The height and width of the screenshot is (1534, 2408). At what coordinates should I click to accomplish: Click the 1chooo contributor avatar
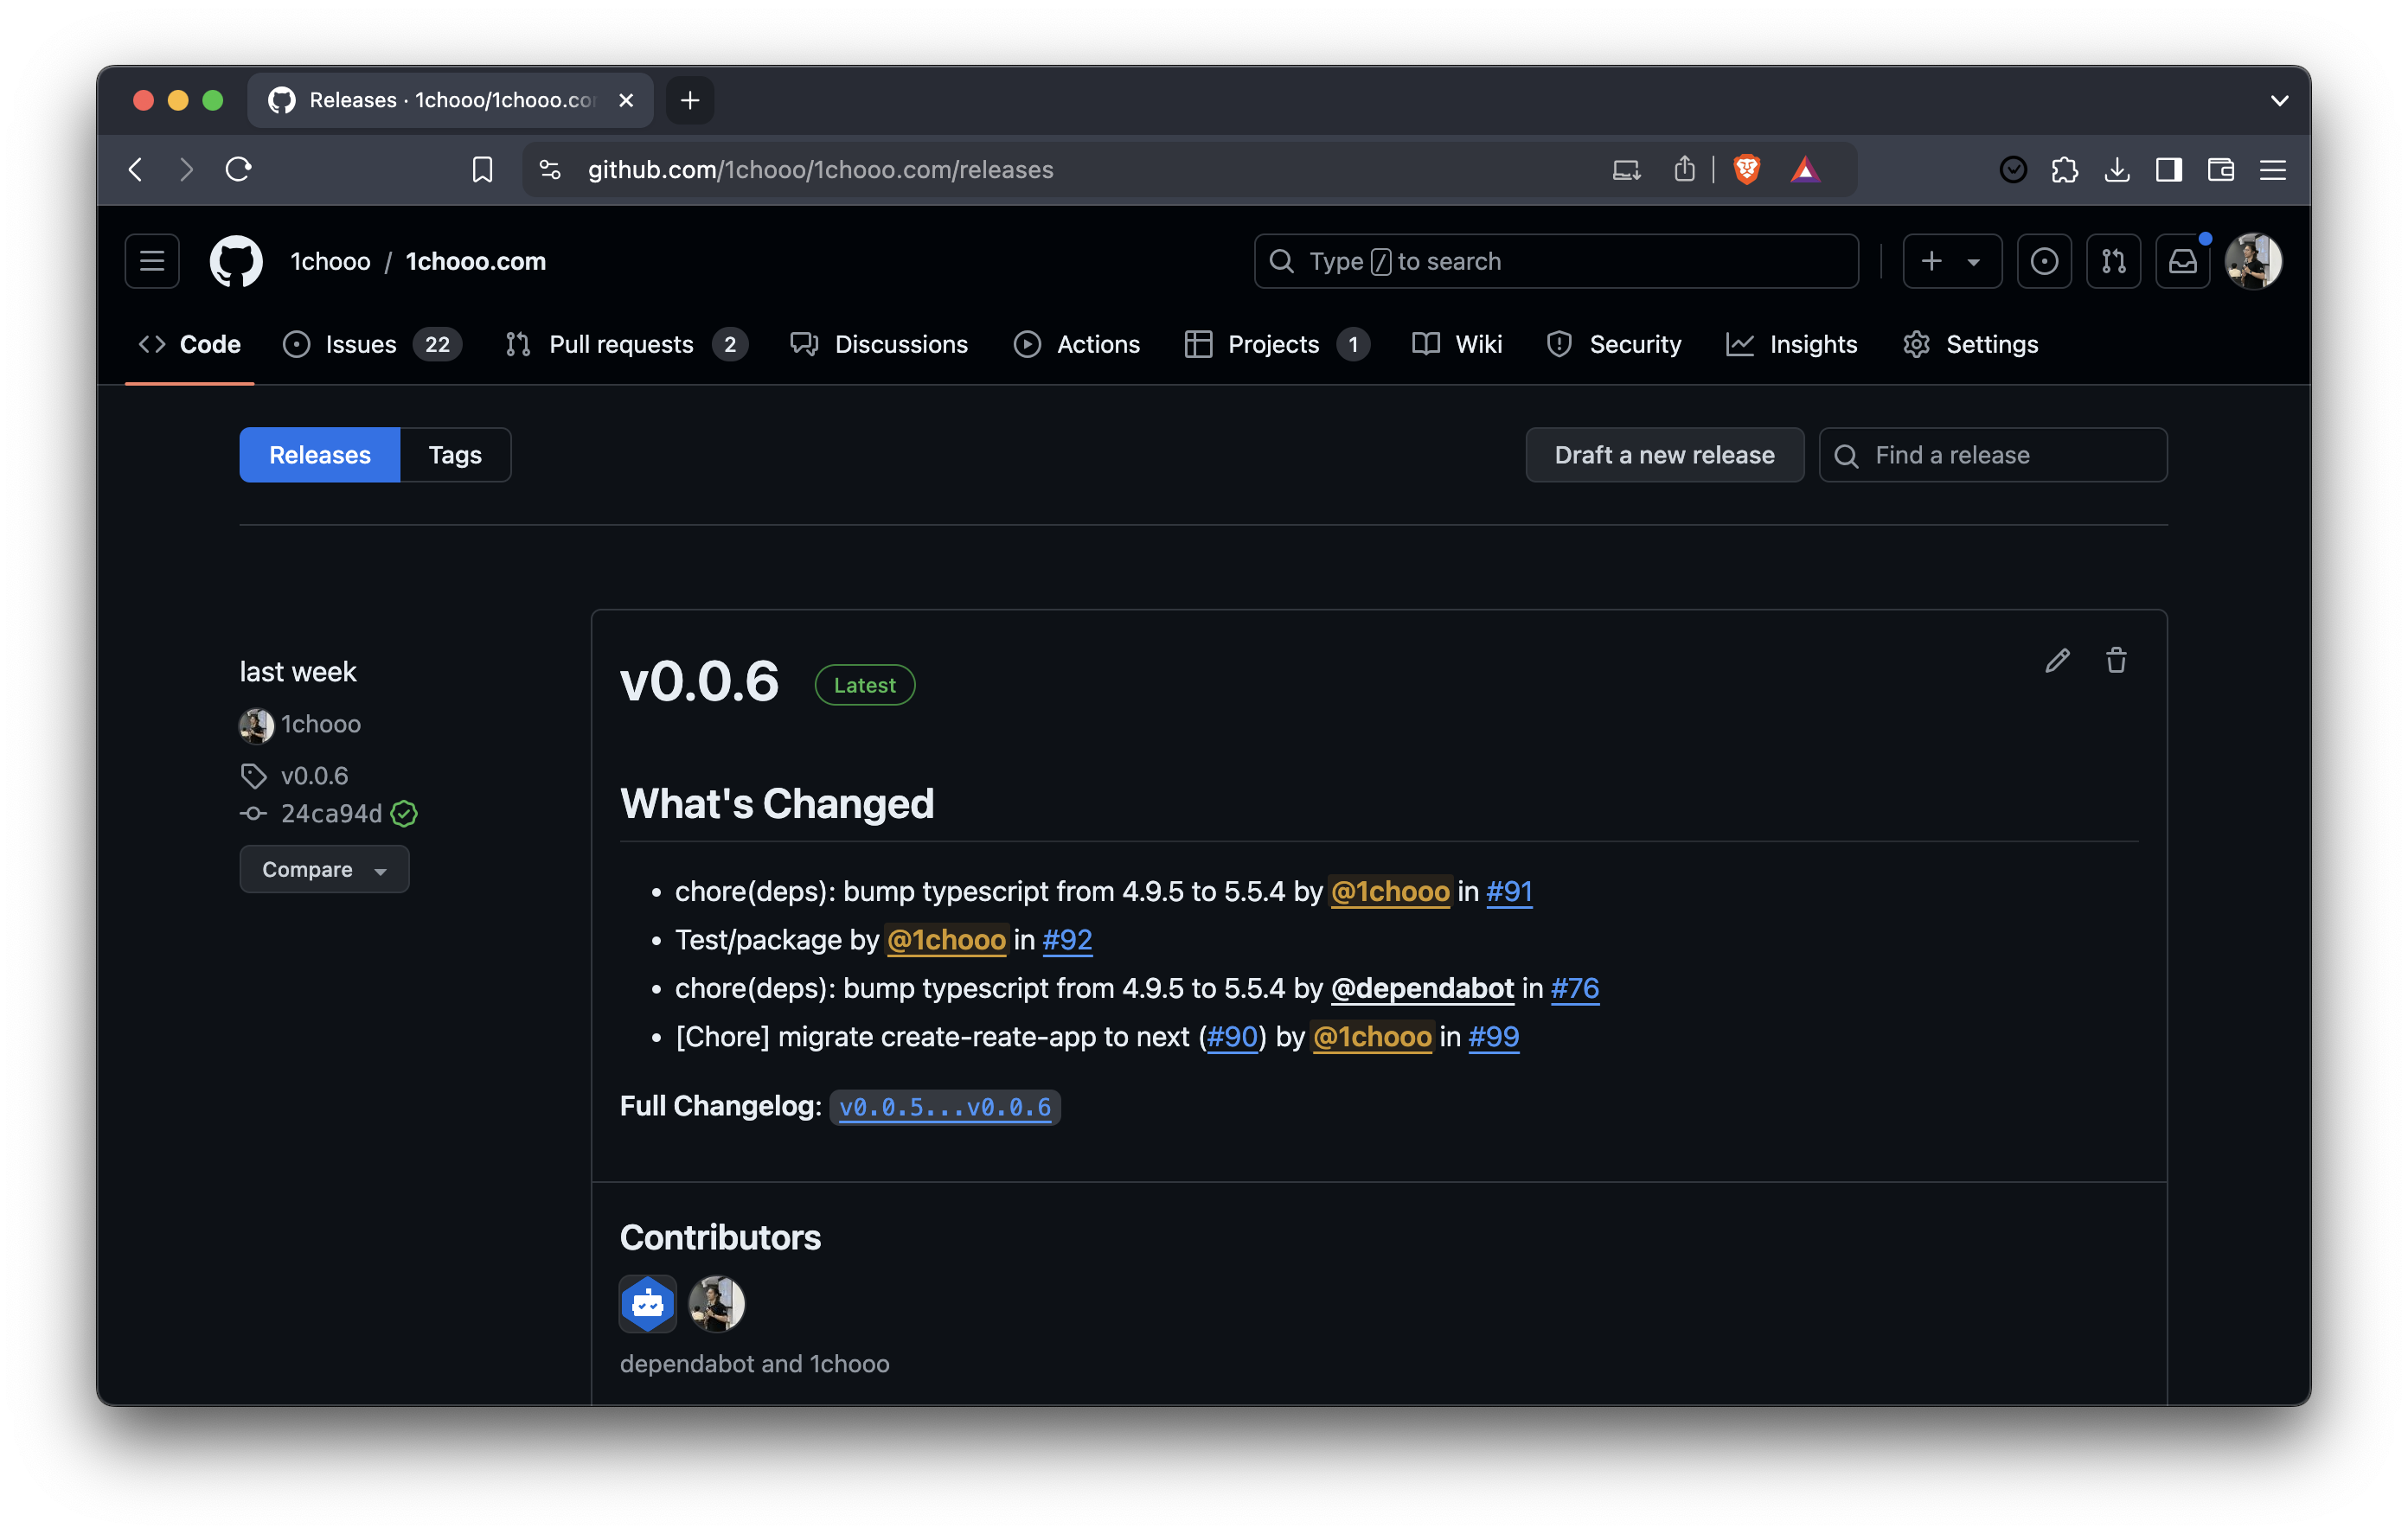tap(714, 1302)
